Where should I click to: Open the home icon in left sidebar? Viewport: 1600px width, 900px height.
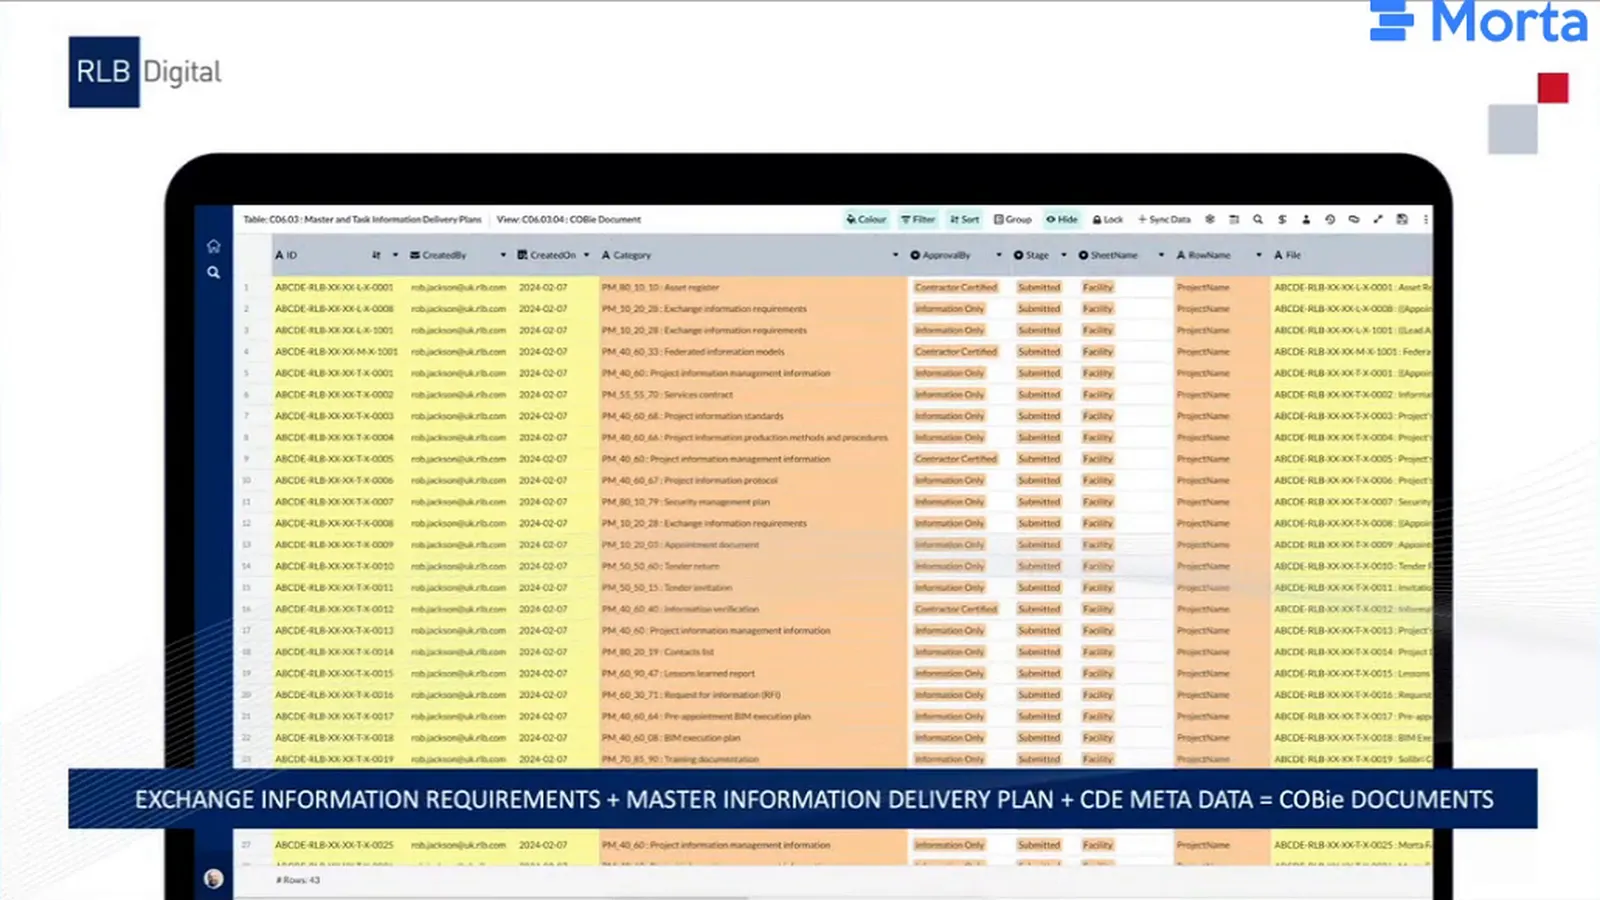(x=213, y=246)
